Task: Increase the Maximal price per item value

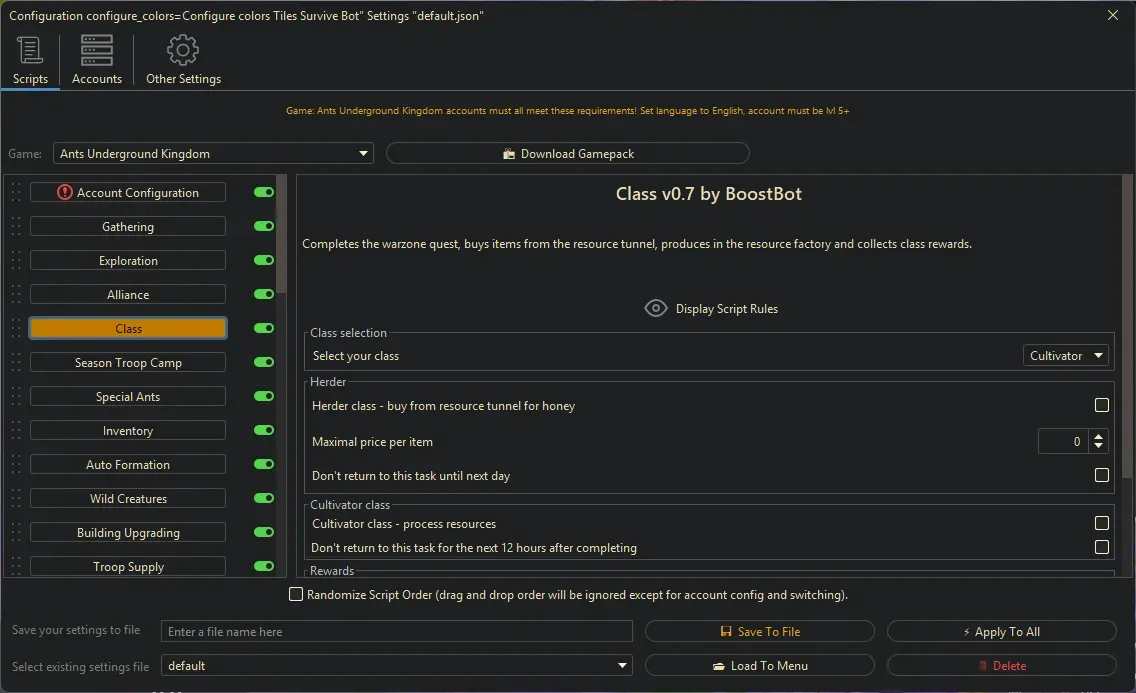Action: coord(1099,436)
